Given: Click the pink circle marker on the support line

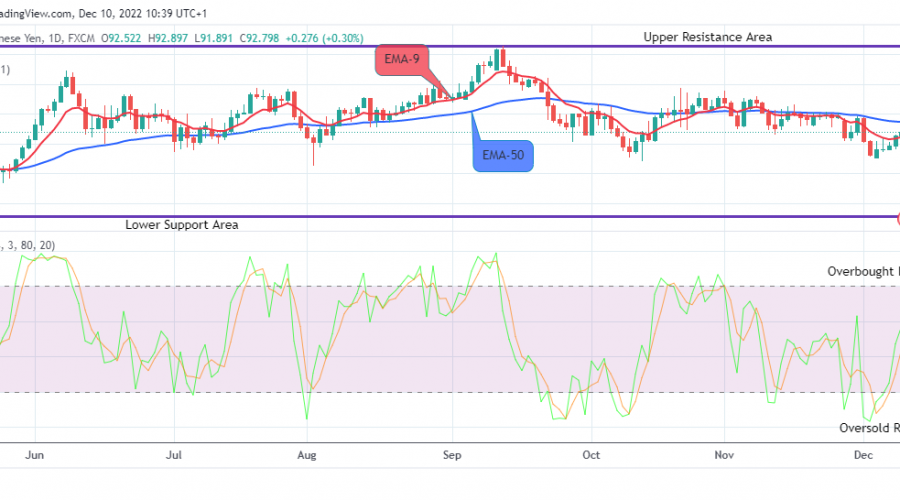Looking at the screenshot, I should pyautogui.click(x=896, y=218).
